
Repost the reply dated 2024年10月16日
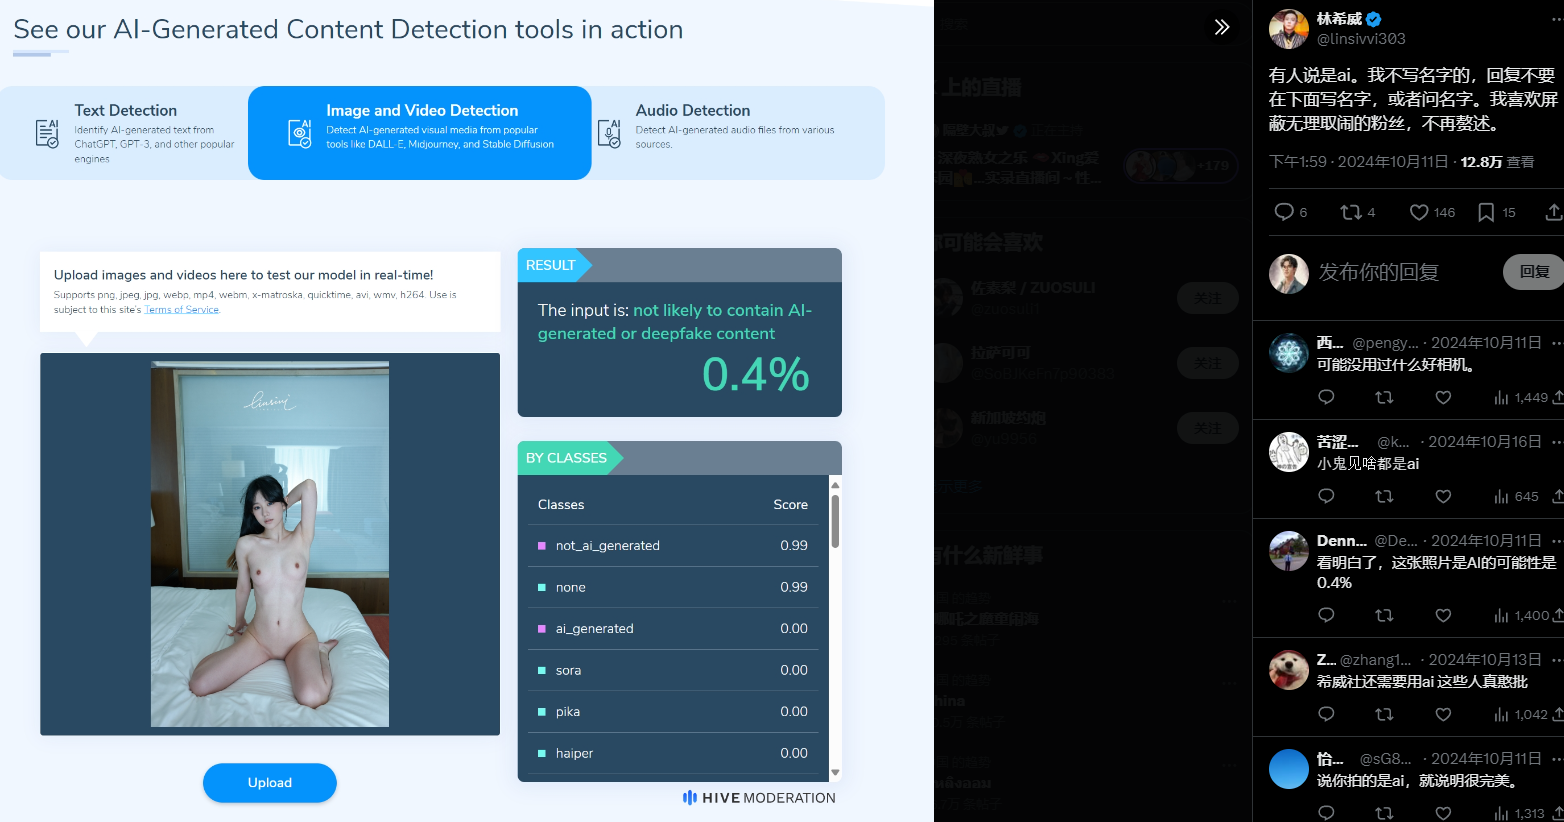[1384, 496]
